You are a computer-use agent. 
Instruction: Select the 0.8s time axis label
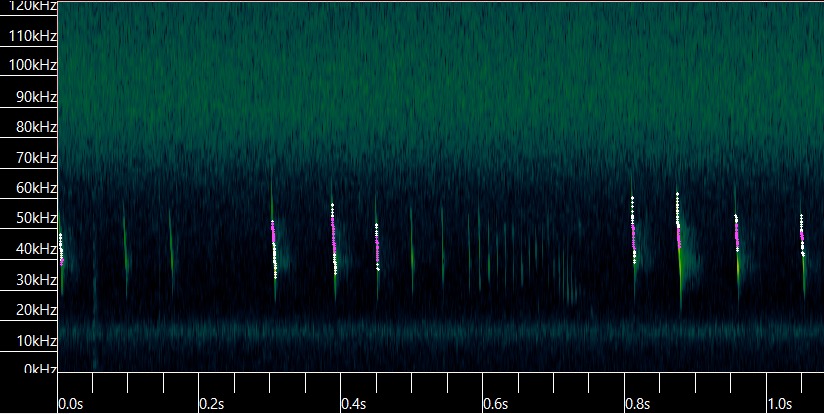coord(638,404)
